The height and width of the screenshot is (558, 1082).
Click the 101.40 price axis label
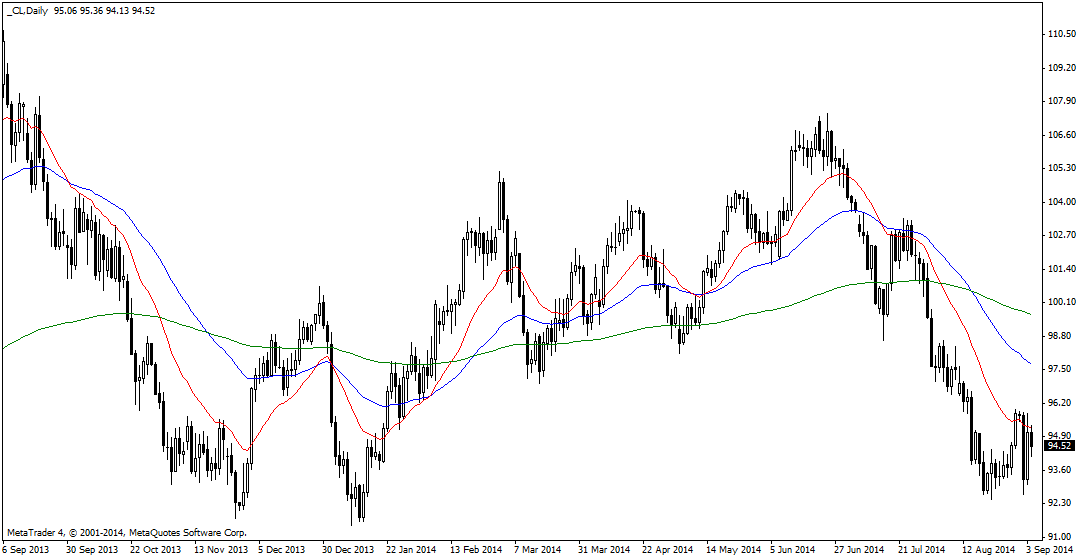pos(1061,268)
